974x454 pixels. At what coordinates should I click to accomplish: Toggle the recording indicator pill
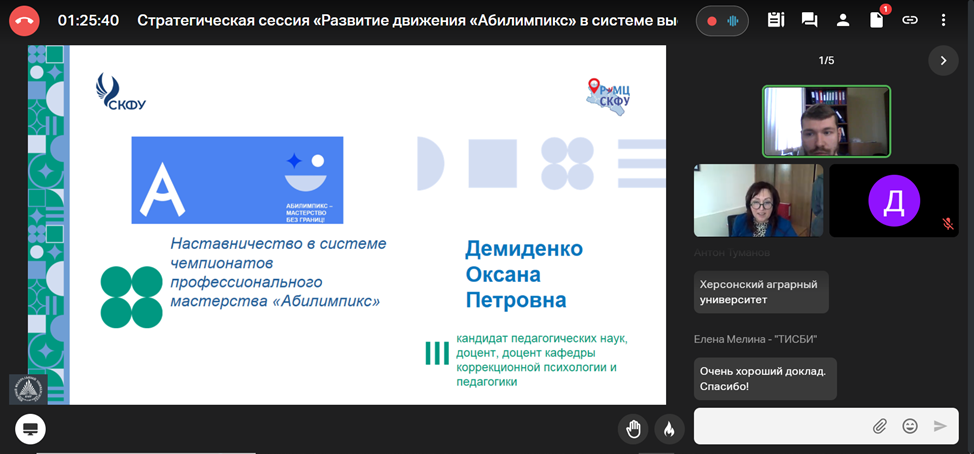[723, 21]
